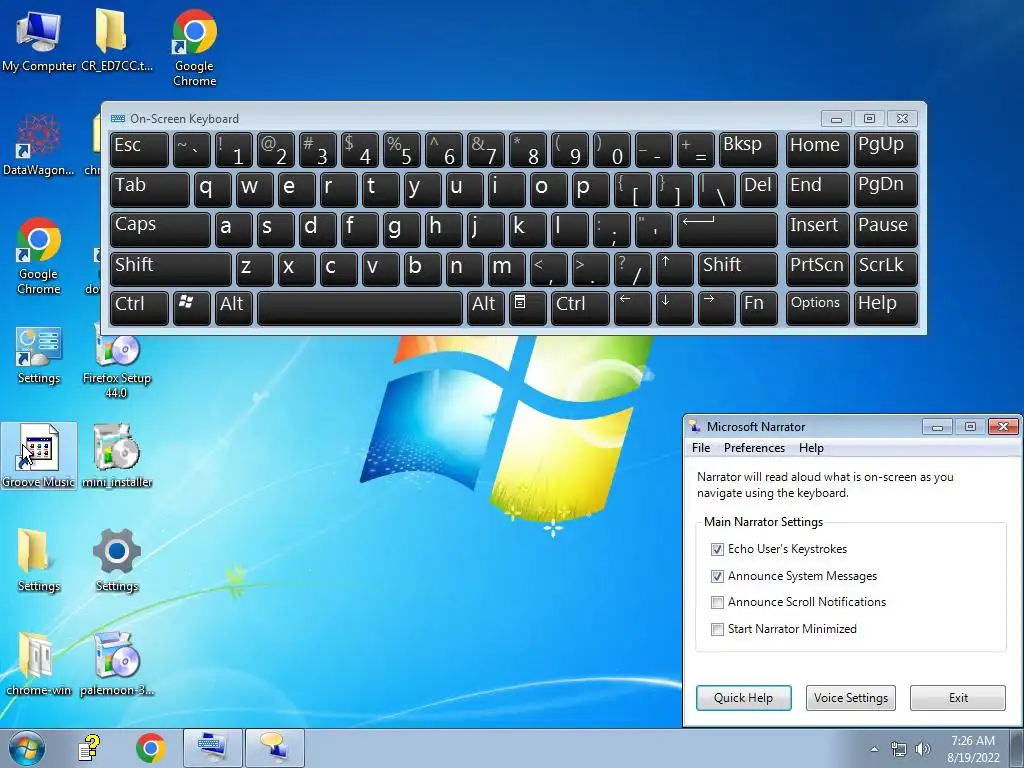Open the volume speaker tray icon
This screenshot has height=768, width=1024.
[923, 749]
